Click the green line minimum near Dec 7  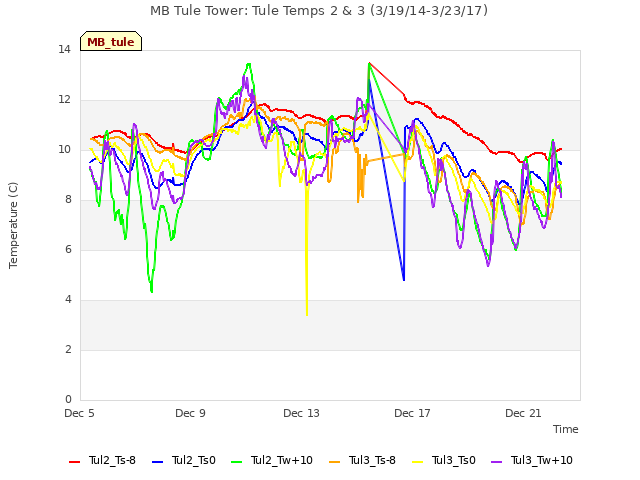[151, 291]
